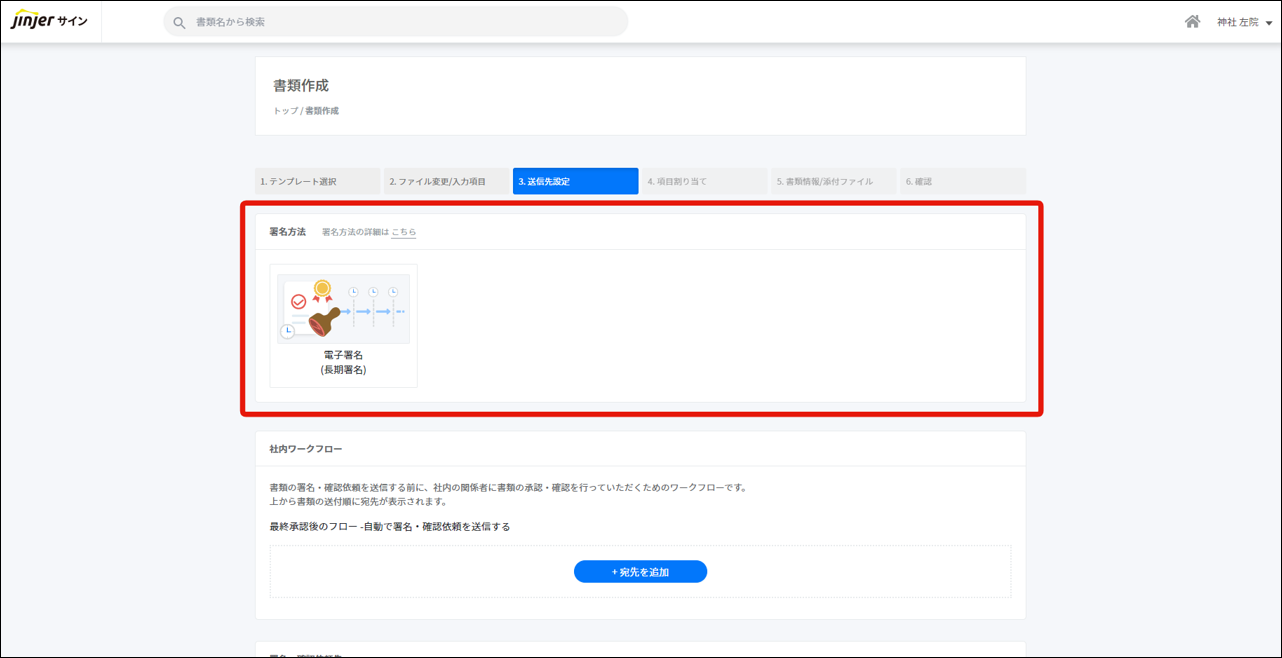1282x658 pixels.
Task: Select the active 3. 送信先設定 step
Action: (x=575, y=182)
